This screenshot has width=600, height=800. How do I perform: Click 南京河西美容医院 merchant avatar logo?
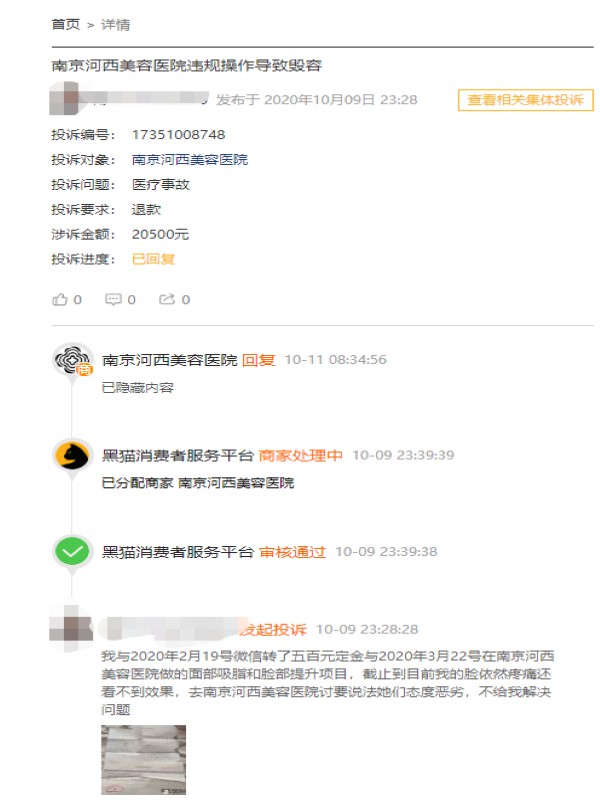pos(73,360)
